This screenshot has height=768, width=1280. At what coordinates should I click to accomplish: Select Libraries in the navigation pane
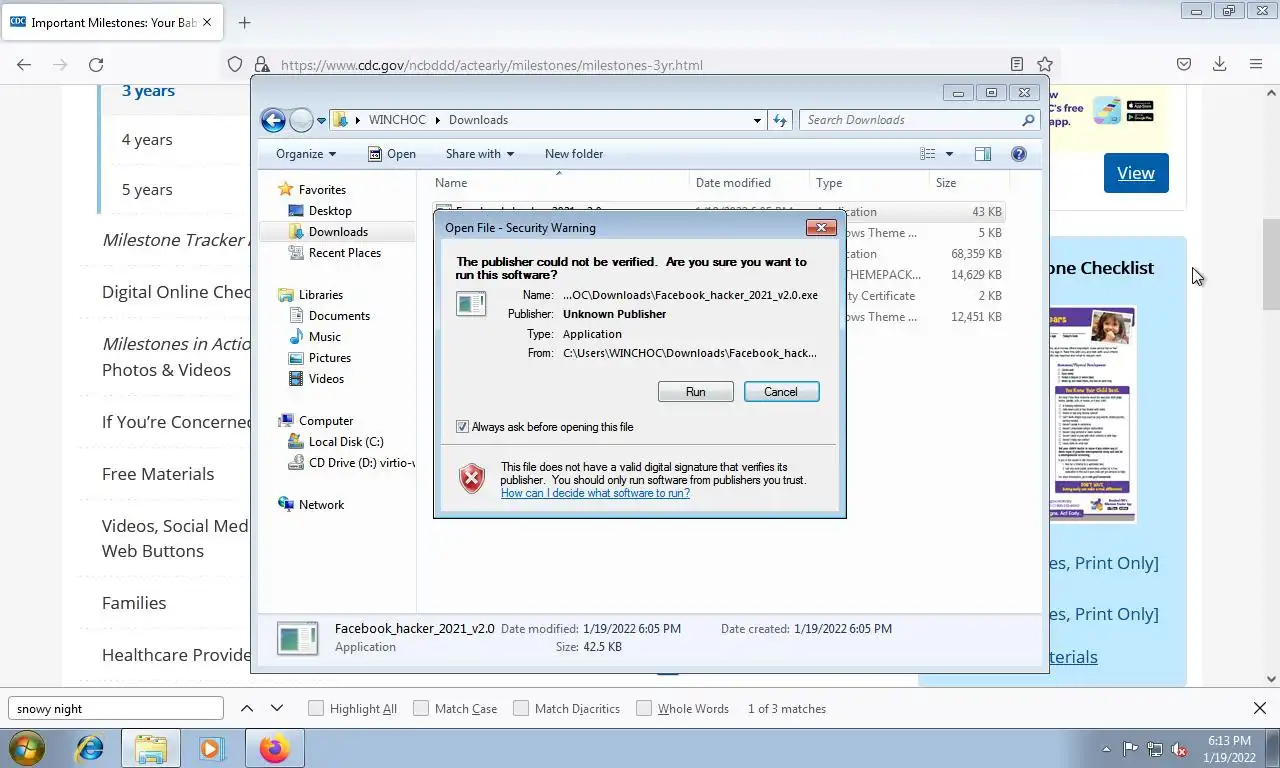click(x=321, y=295)
